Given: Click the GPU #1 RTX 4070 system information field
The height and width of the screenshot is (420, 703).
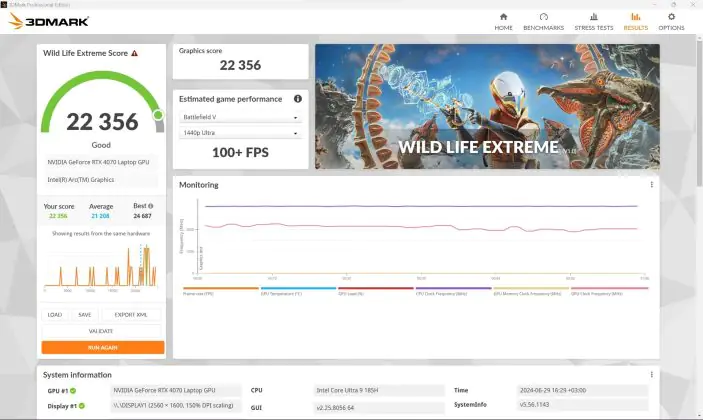Looking at the screenshot, I should coord(176,390).
